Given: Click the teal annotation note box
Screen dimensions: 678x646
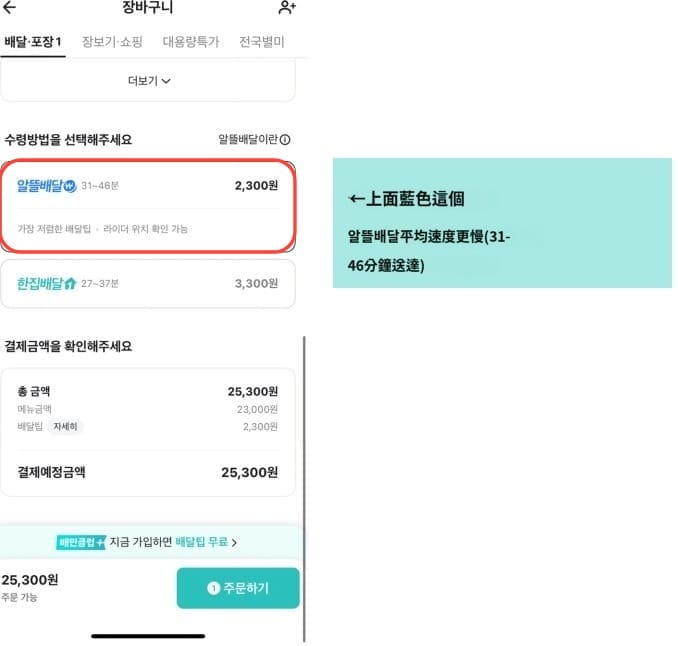Looking at the screenshot, I should (x=502, y=223).
